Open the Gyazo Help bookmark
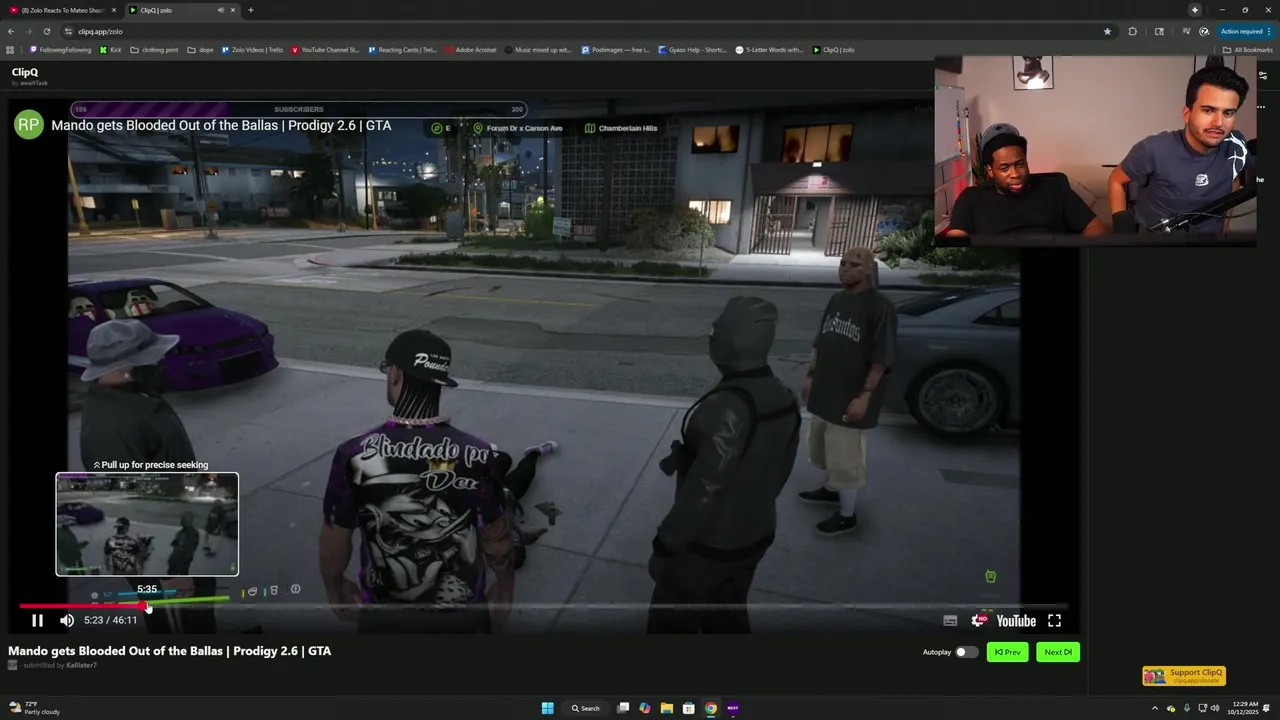Screen dimensions: 1280x720 click(693, 50)
